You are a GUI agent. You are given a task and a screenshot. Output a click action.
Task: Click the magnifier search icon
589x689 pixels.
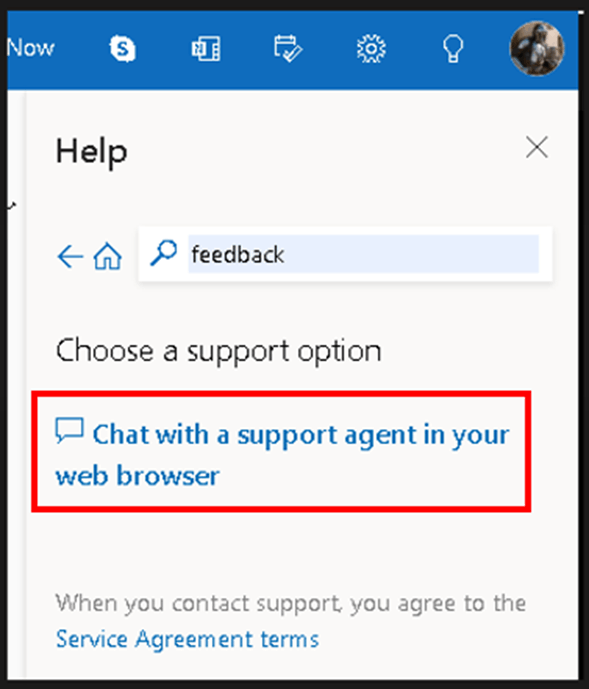pos(164,254)
